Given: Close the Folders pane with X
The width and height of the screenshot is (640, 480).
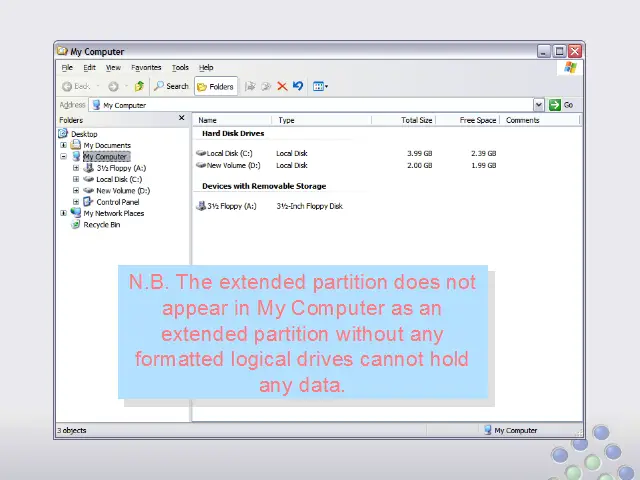Looking at the screenshot, I should pyautogui.click(x=182, y=118).
